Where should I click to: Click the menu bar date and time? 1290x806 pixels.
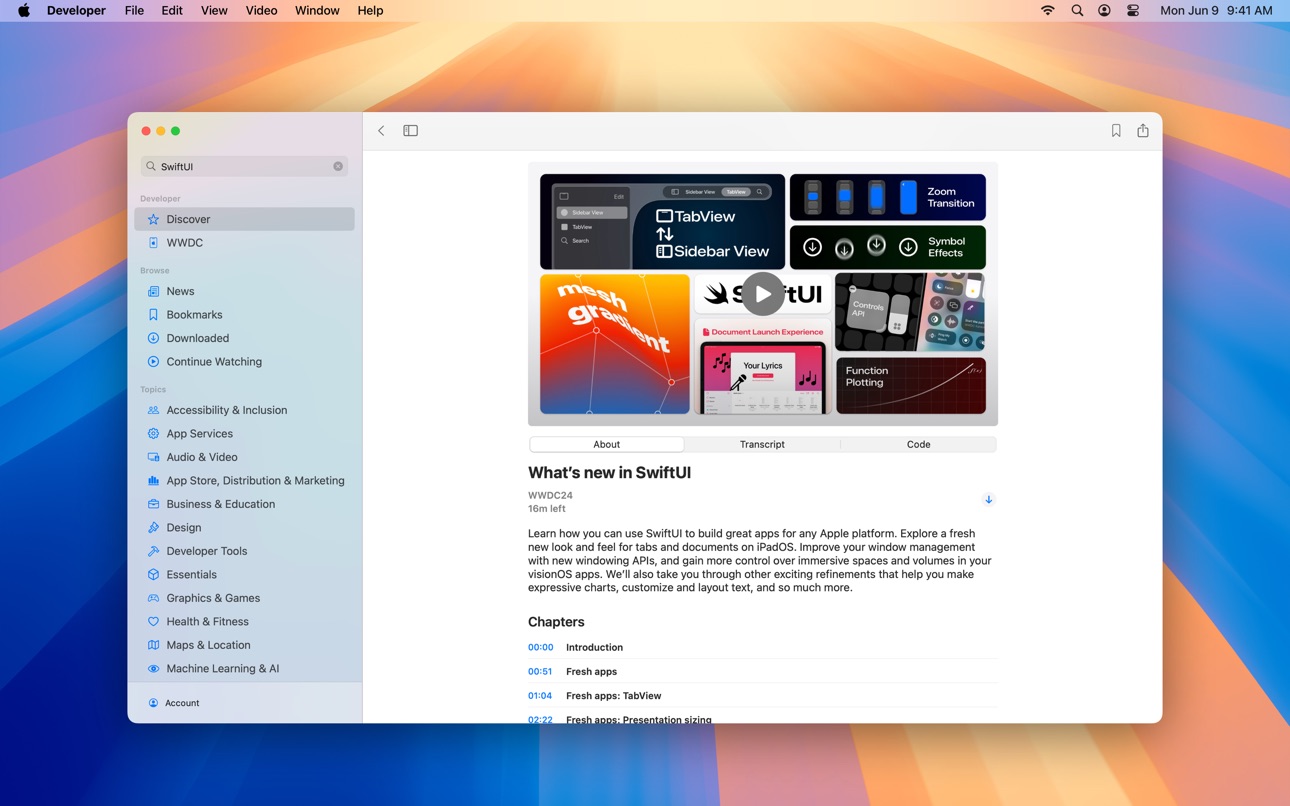[x=1216, y=10]
